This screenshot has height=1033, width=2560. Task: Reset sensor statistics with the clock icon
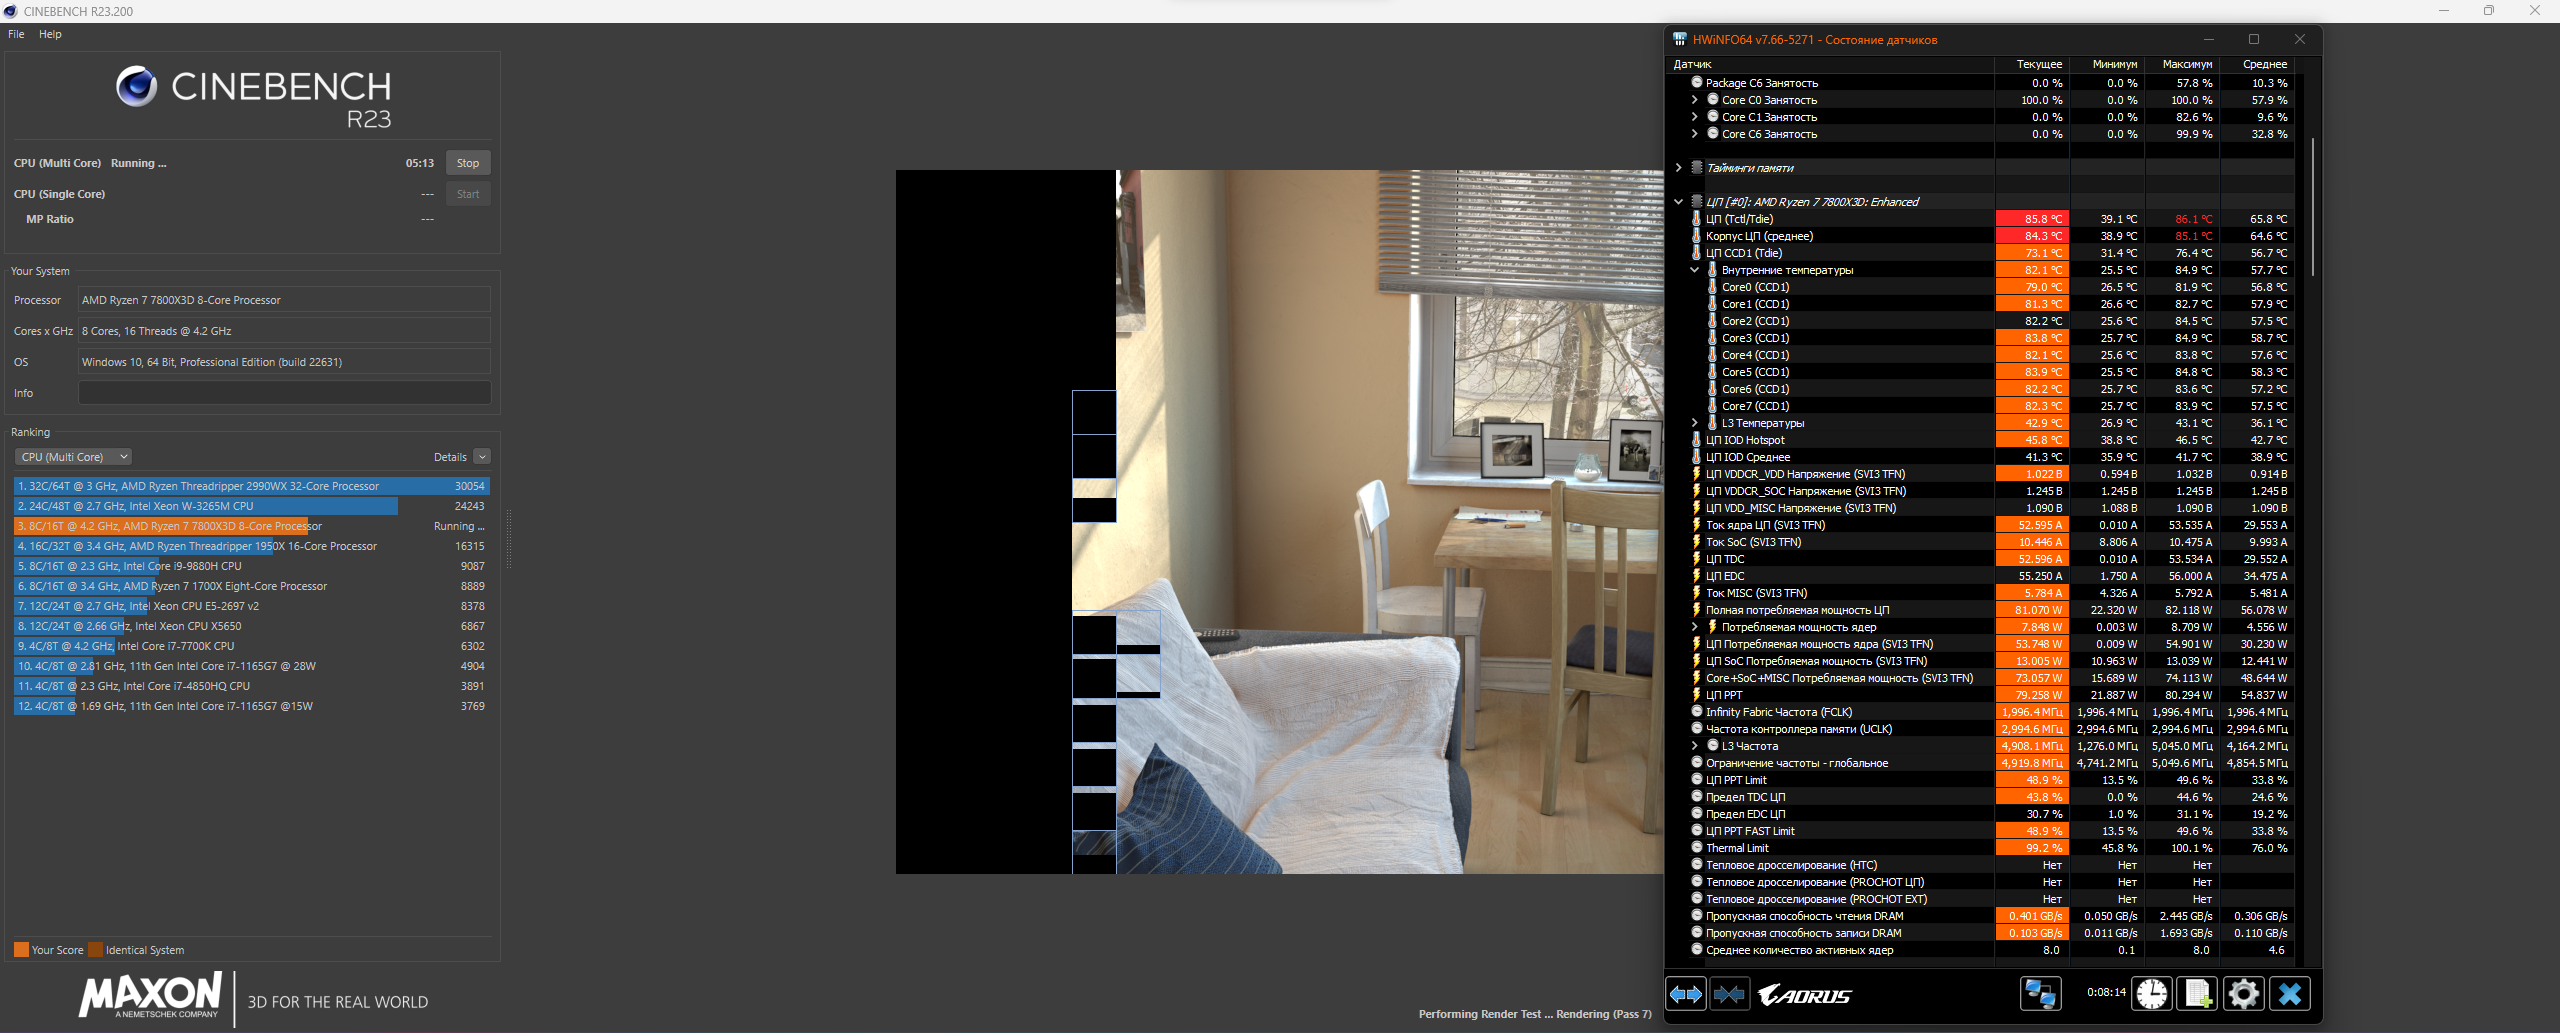click(x=2152, y=994)
